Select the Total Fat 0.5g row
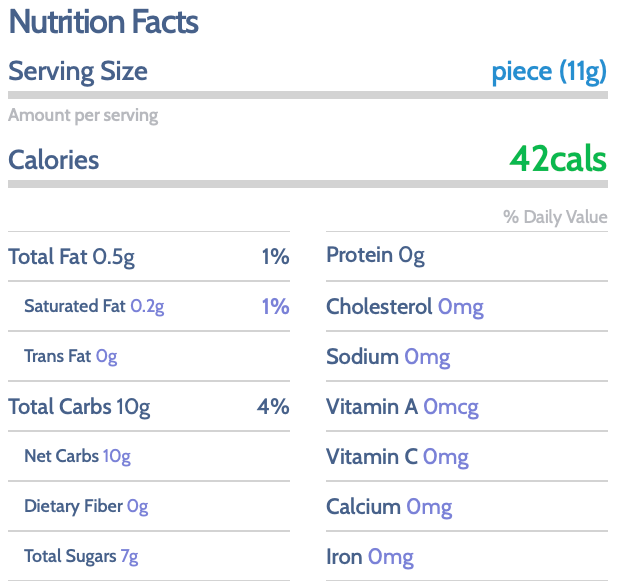 click(x=149, y=256)
